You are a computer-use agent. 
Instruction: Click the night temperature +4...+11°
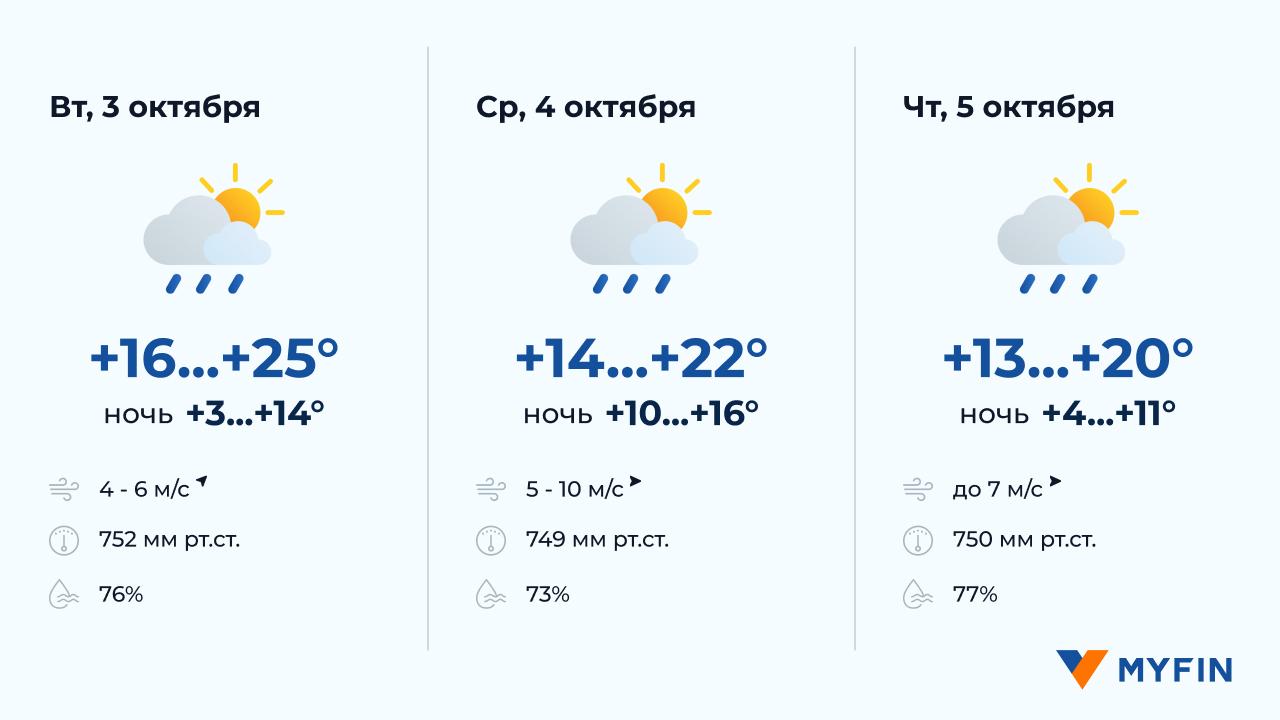tap(1108, 413)
